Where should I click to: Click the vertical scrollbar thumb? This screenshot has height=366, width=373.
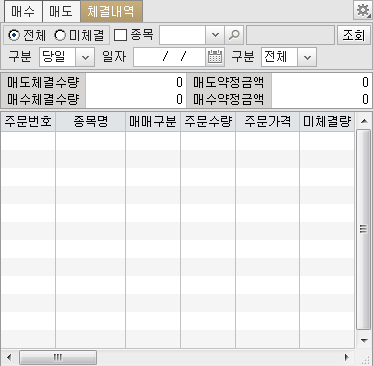pos(364,229)
